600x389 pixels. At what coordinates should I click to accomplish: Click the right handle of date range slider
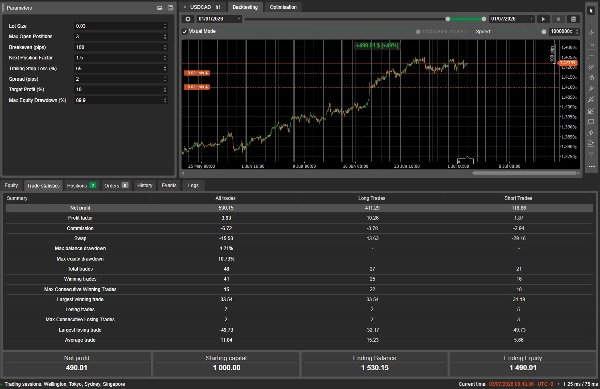[484, 19]
